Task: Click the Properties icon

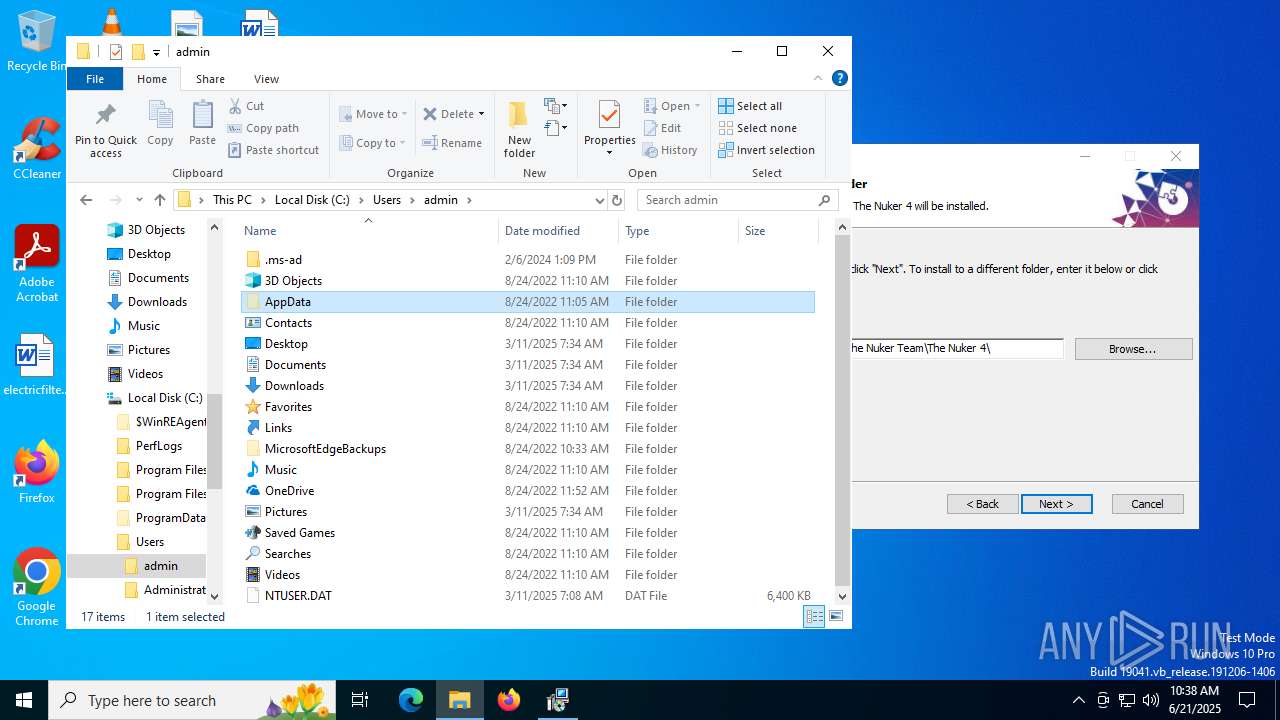Action: 610,116
